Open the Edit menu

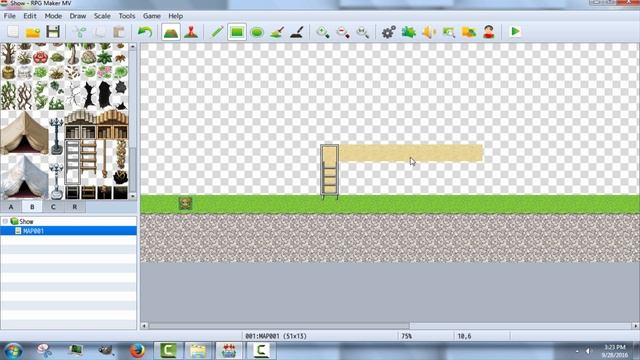[x=30, y=16]
